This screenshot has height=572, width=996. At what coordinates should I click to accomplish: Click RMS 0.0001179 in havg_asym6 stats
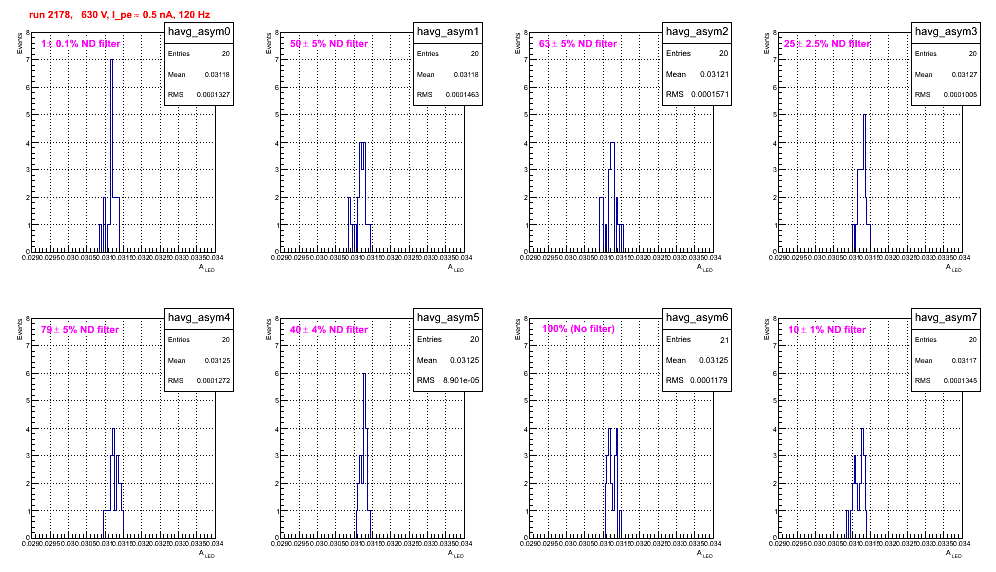tap(697, 380)
